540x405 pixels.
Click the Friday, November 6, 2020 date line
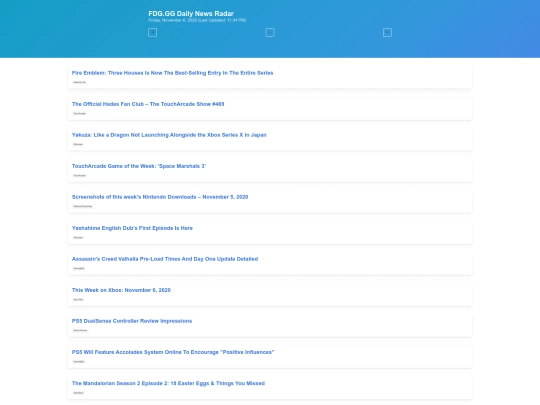pos(197,20)
